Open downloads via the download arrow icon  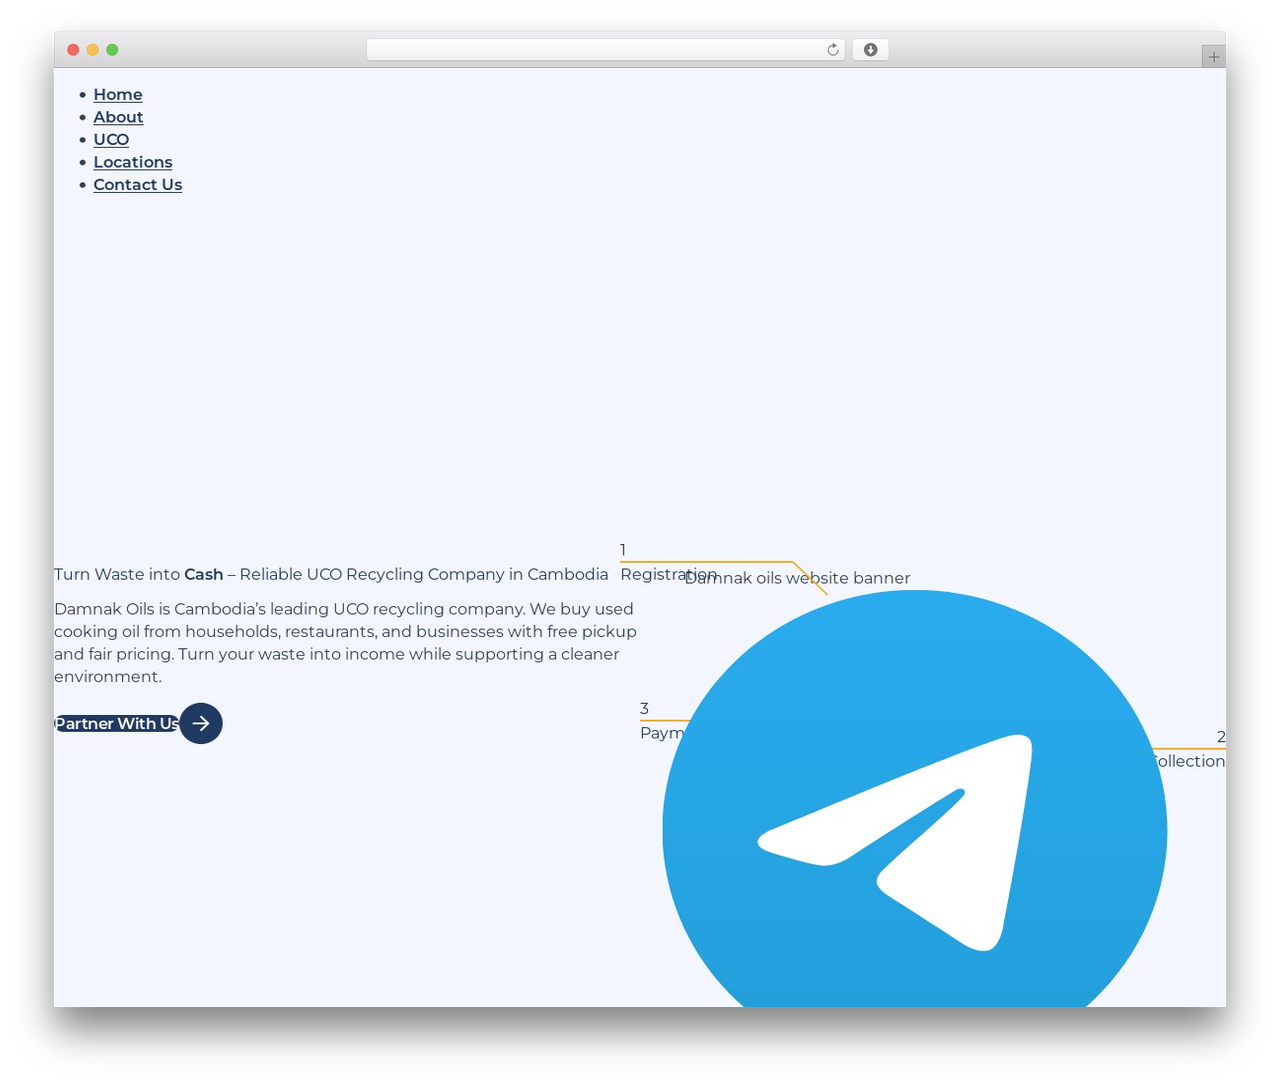click(870, 50)
